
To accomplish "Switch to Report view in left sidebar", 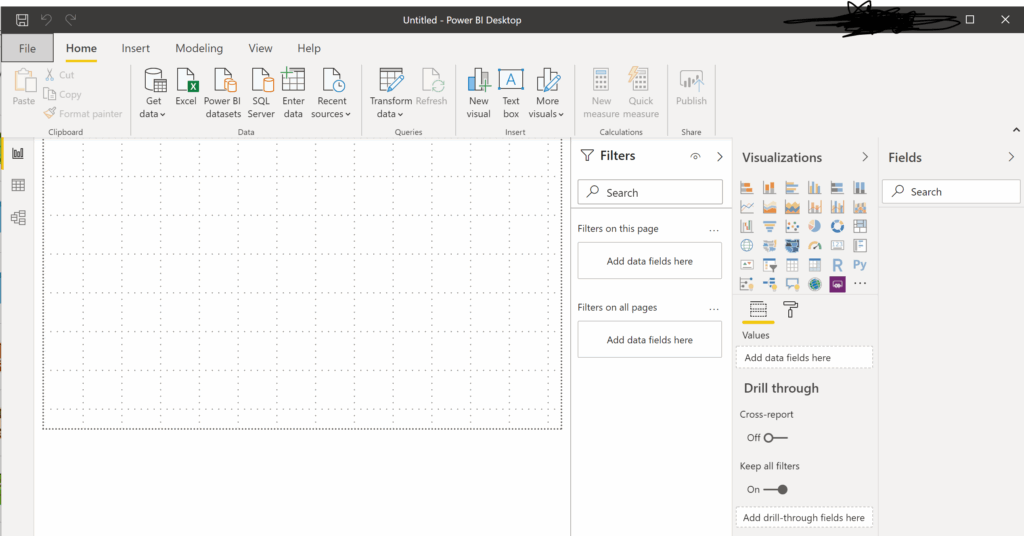I will click(x=18, y=153).
